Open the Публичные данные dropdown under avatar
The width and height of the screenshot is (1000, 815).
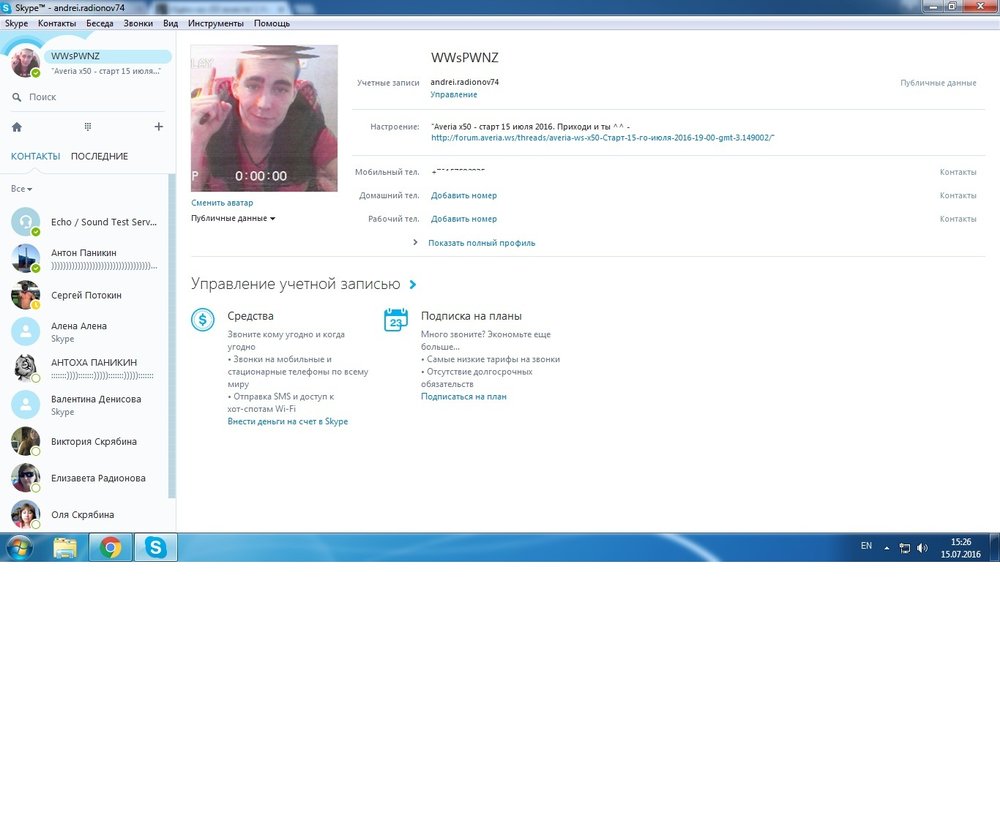click(233, 218)
